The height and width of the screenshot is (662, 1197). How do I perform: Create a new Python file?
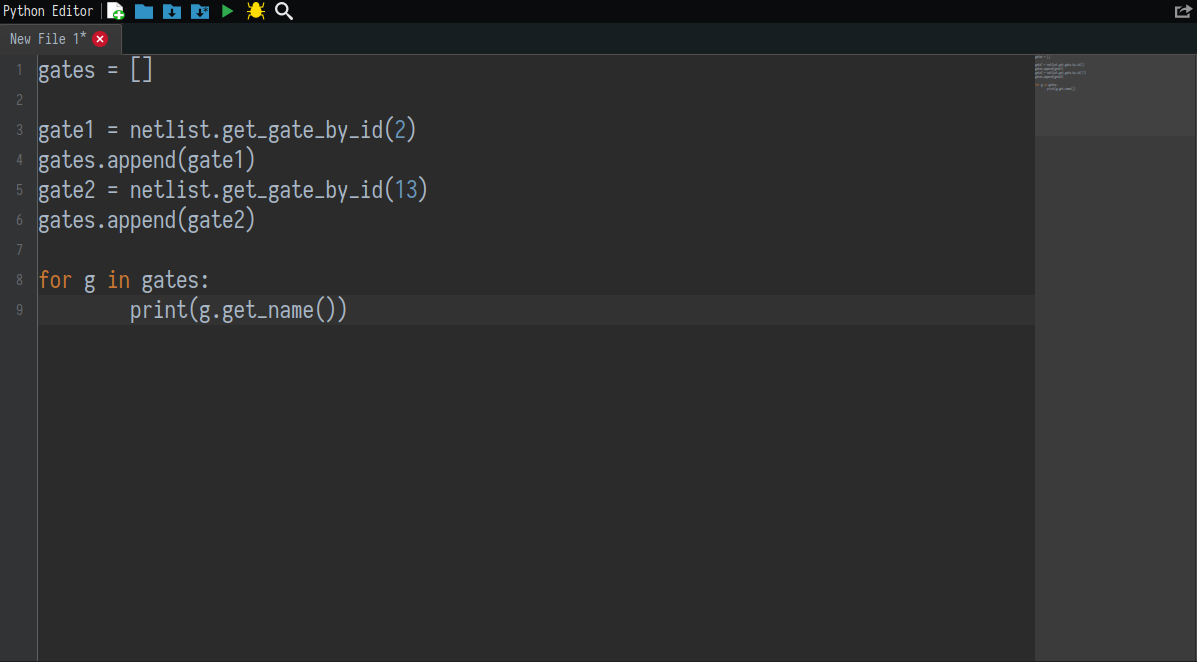pos(115,11)
